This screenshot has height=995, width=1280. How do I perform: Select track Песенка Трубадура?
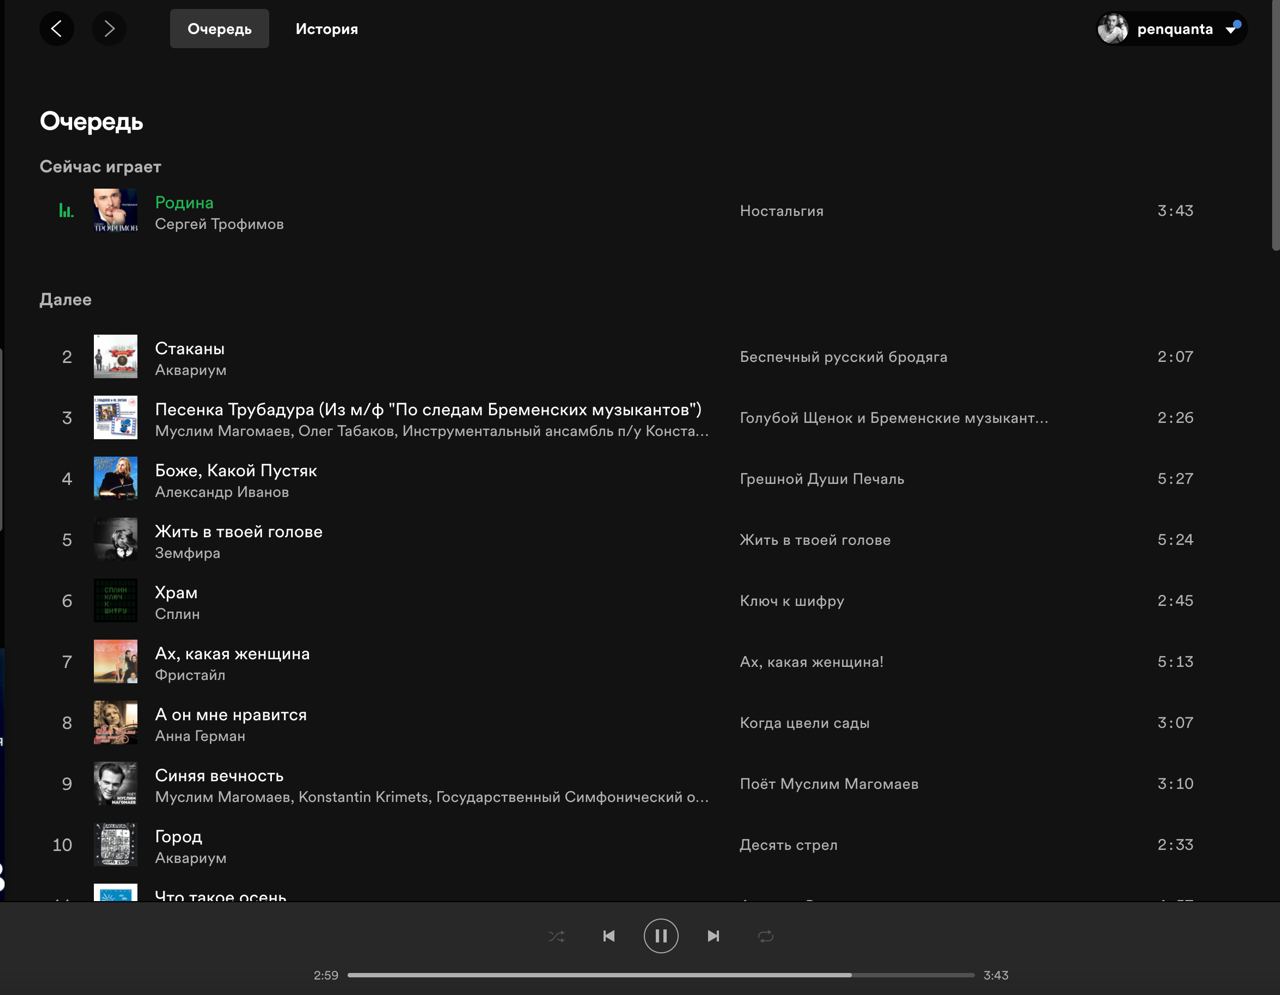point(428,409)
